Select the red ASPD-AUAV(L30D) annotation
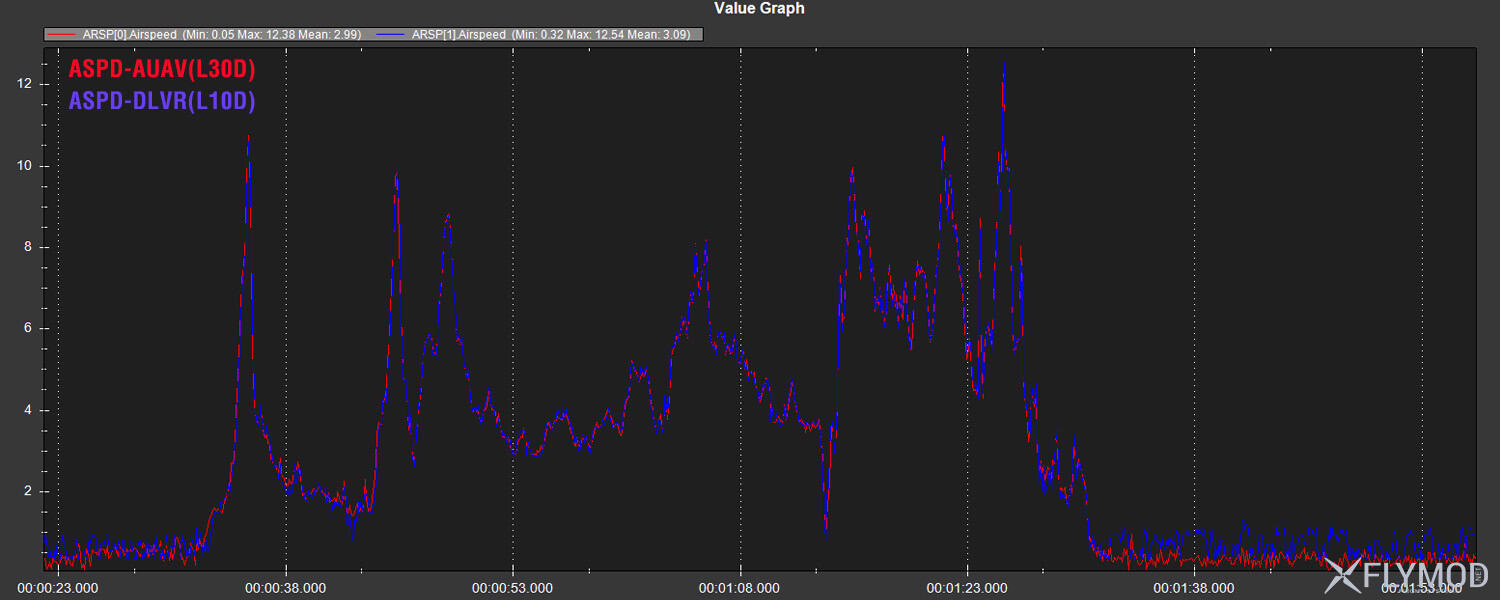 [x=162, y=70]
